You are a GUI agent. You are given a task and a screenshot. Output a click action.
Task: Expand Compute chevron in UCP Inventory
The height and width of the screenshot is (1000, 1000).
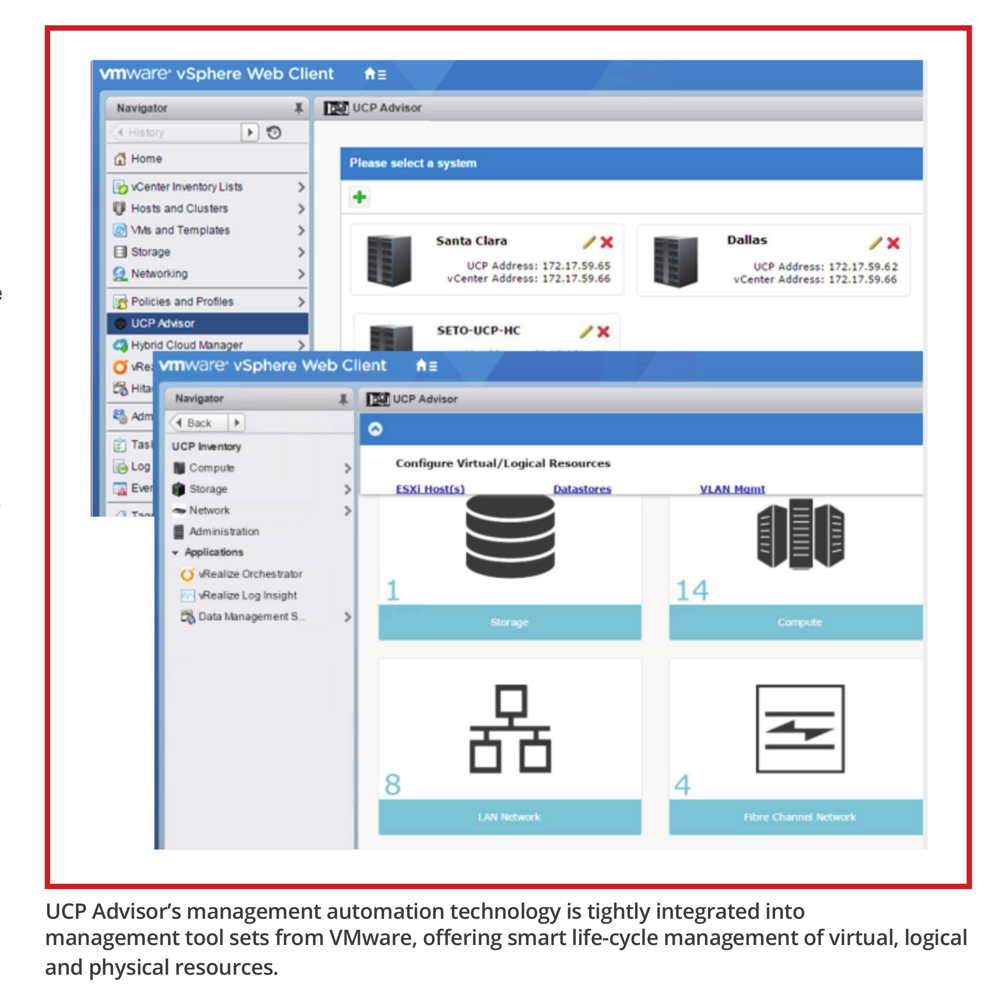pos(347,468)
